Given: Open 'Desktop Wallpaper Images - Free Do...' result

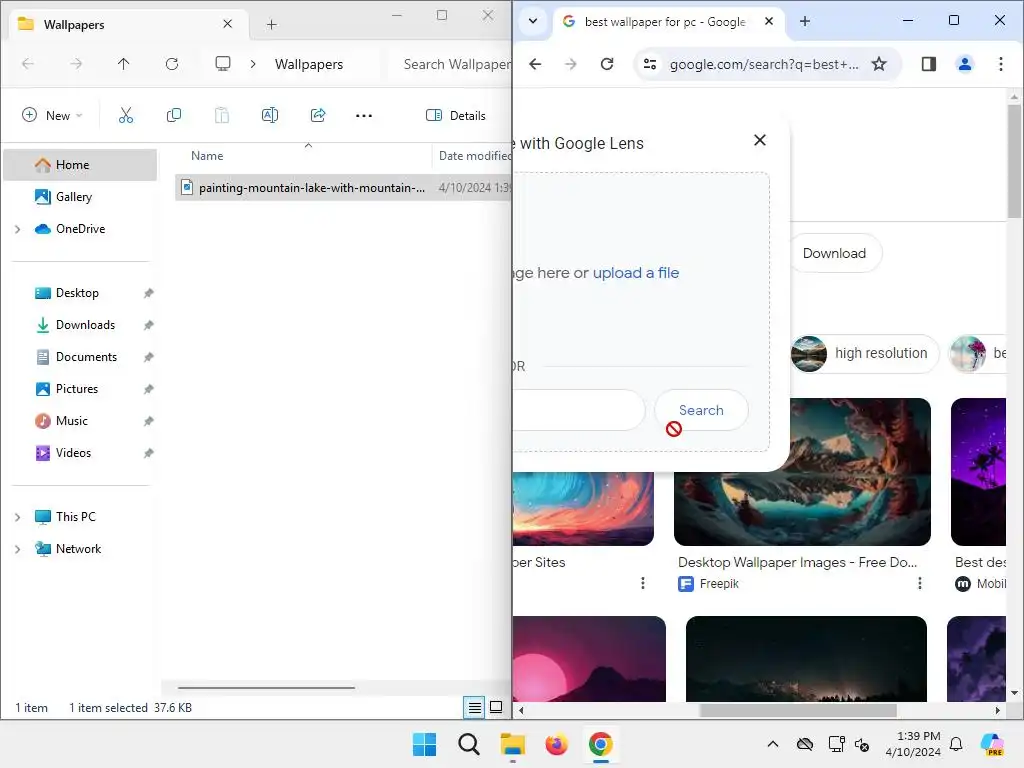Looking at the screenshot, I should (x=797, y=562).
